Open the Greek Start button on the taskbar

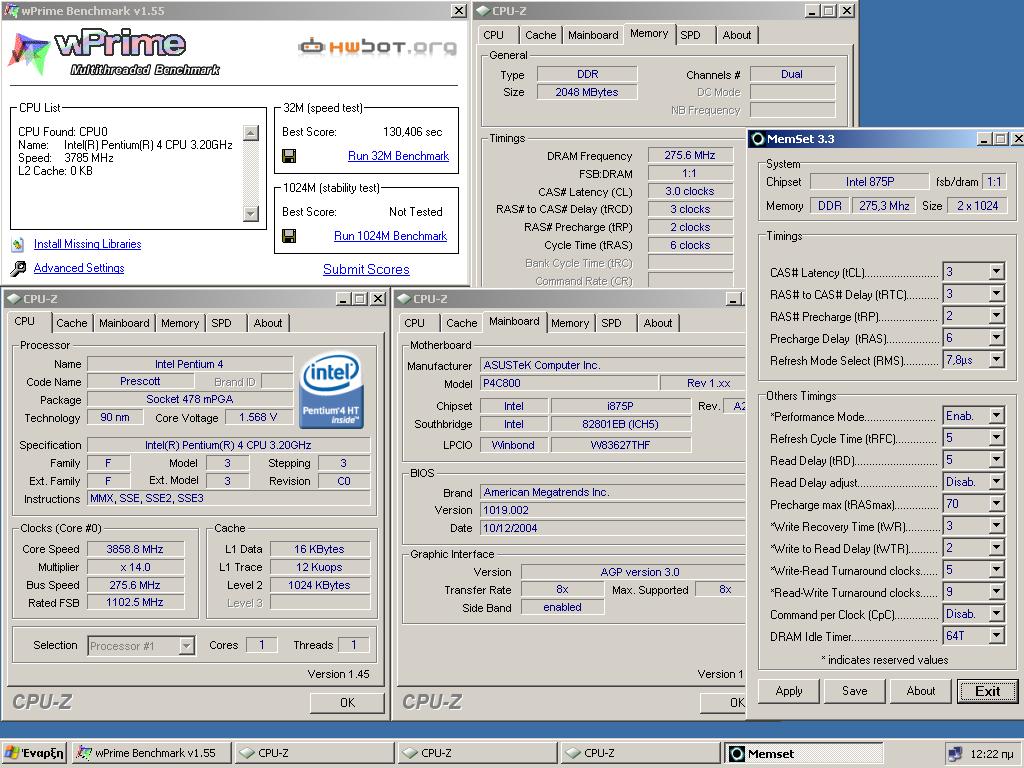(35, 753)
